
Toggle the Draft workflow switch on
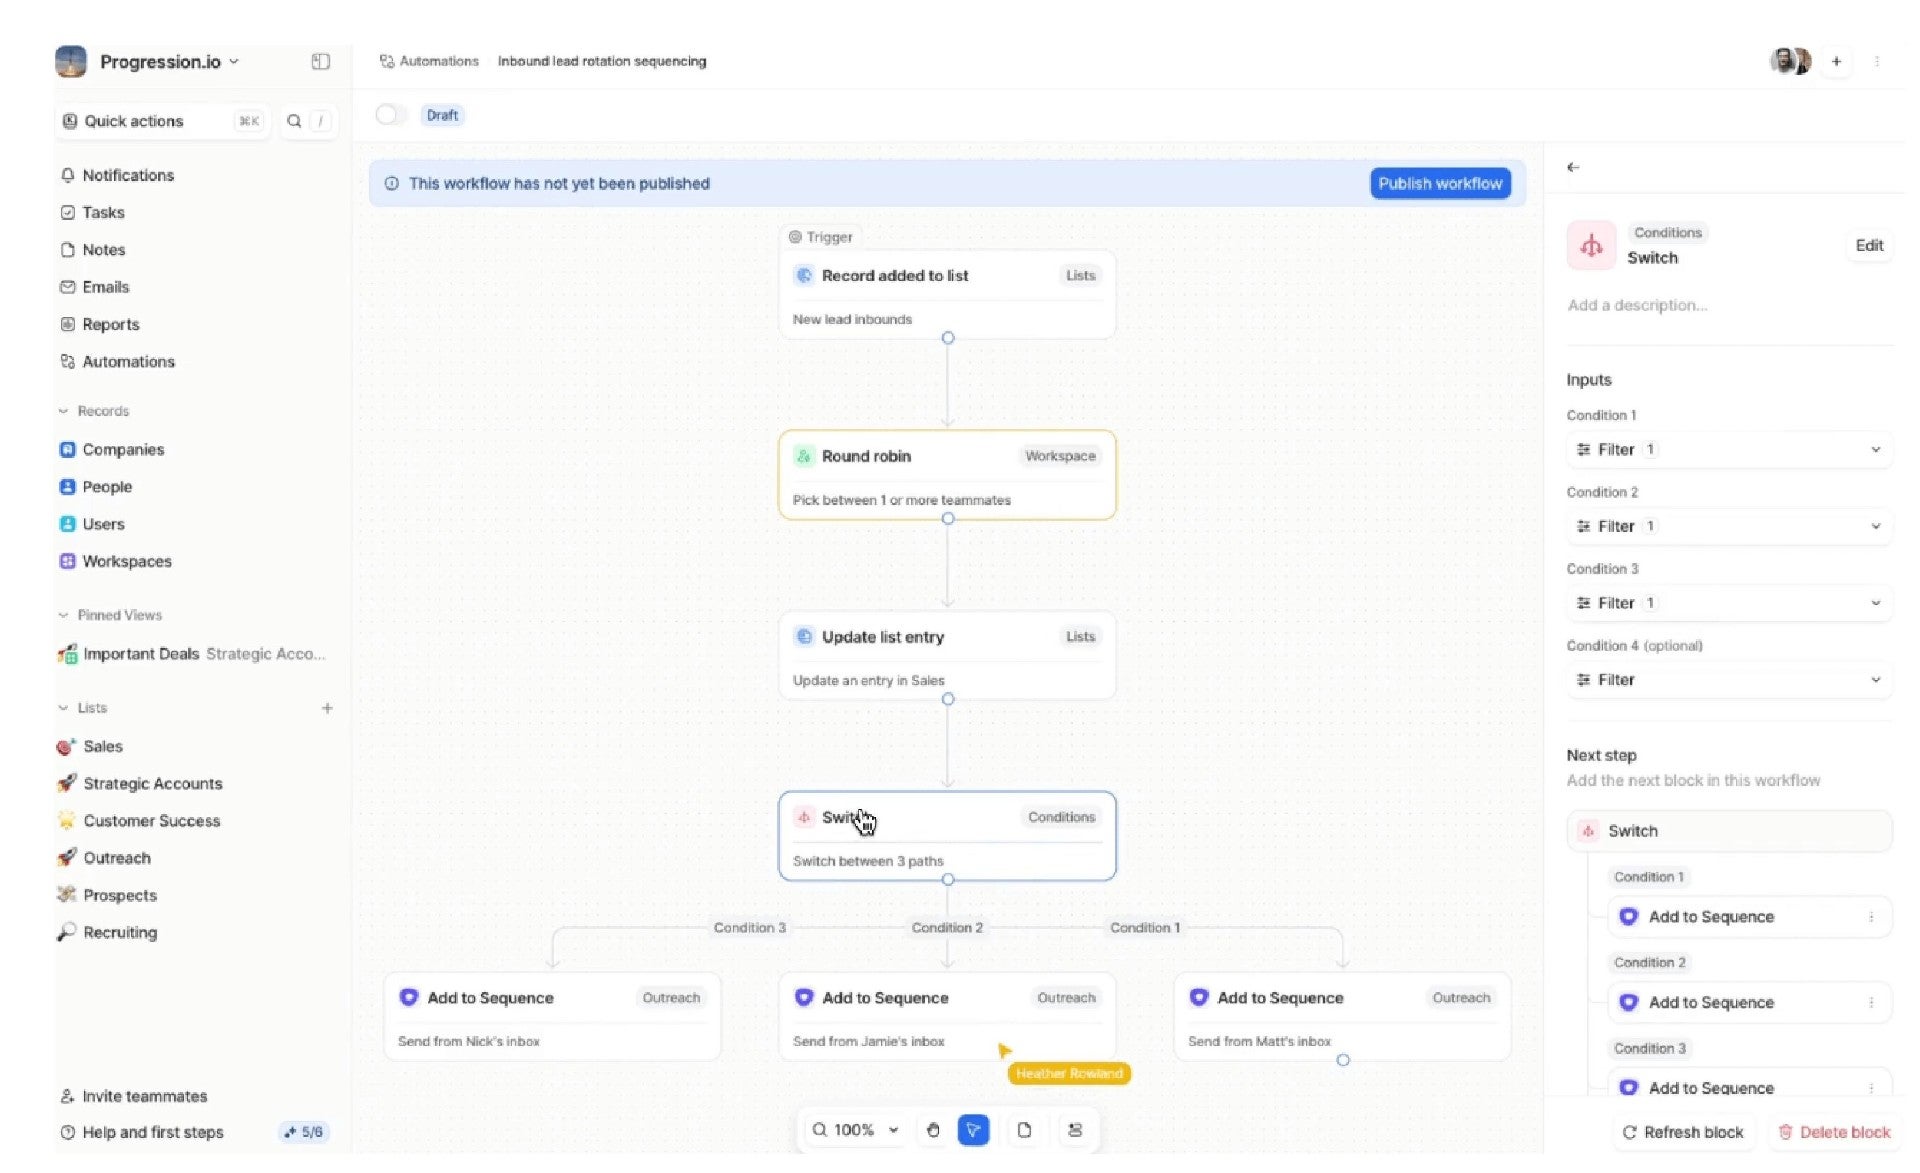click(x=390, y=115)
